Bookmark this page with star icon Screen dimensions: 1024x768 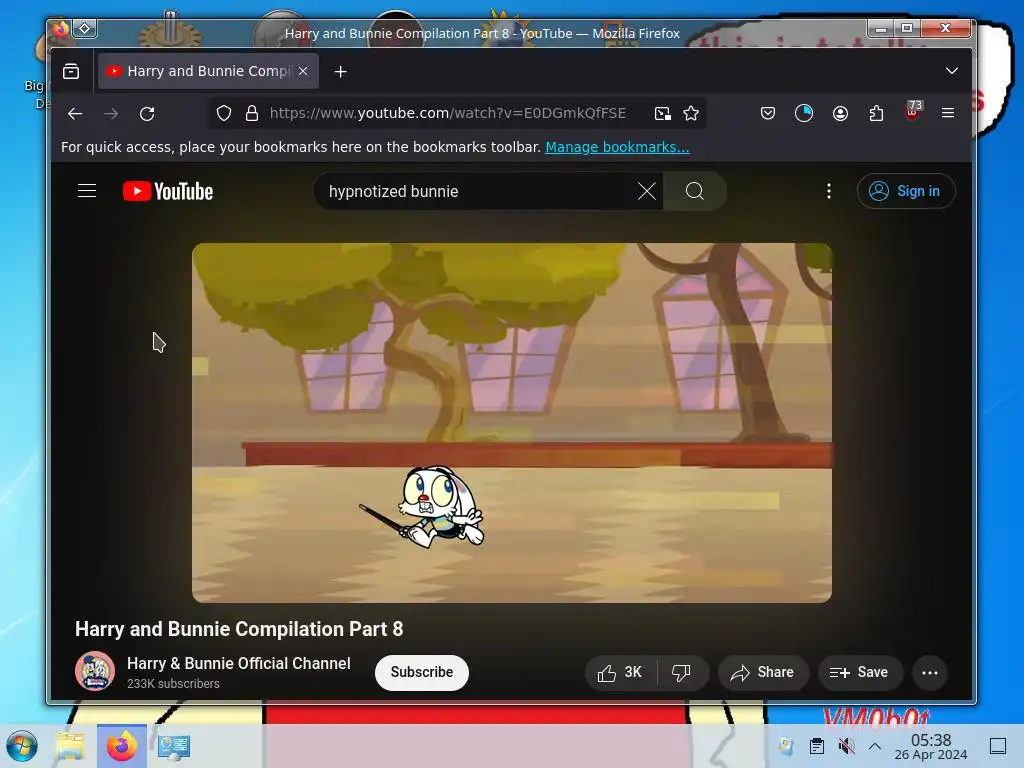coord(691,114)
